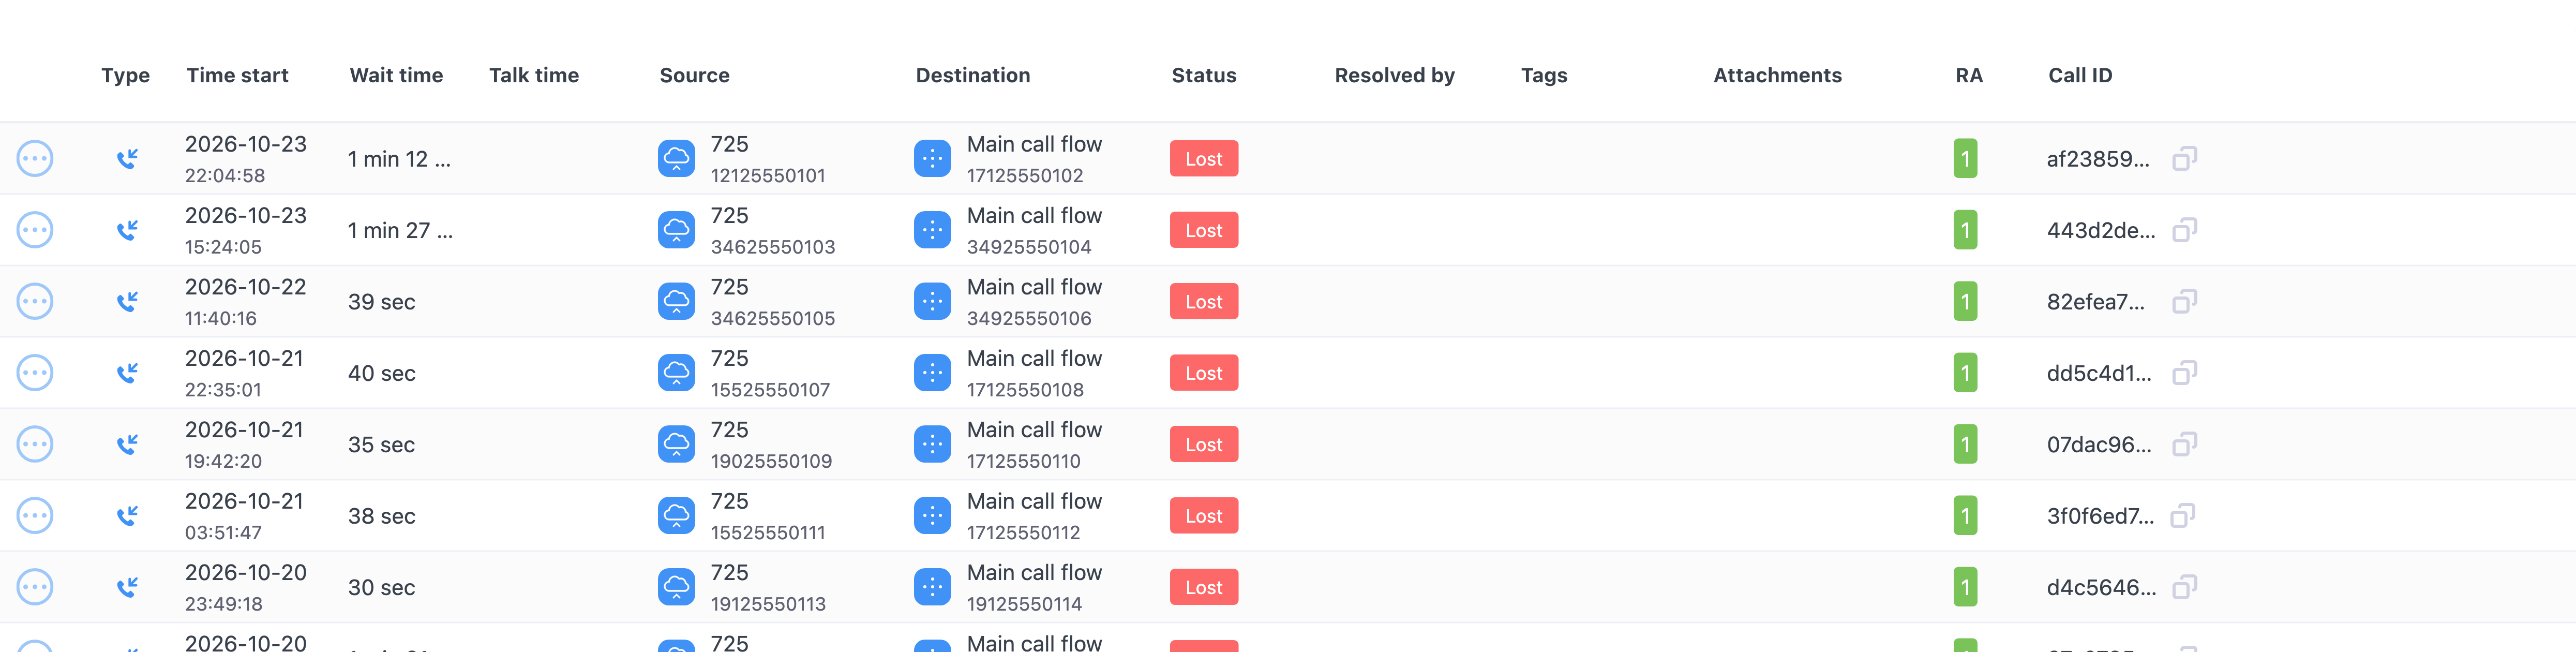Image resolution: width=2576 pixels, height=652 pixels.
Task: Click the time start 2026-10-21 19:42:20
Action: [244, 445]
